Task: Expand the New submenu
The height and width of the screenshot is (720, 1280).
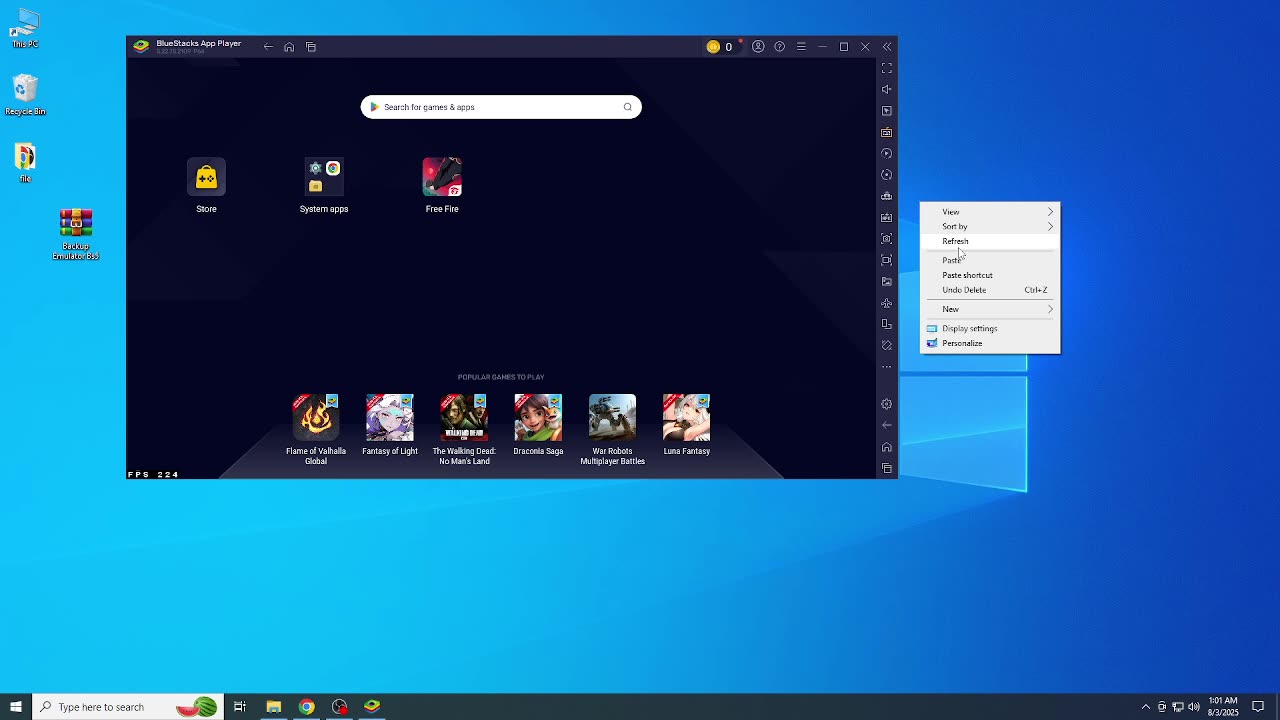Action: (x=990, y=309)
